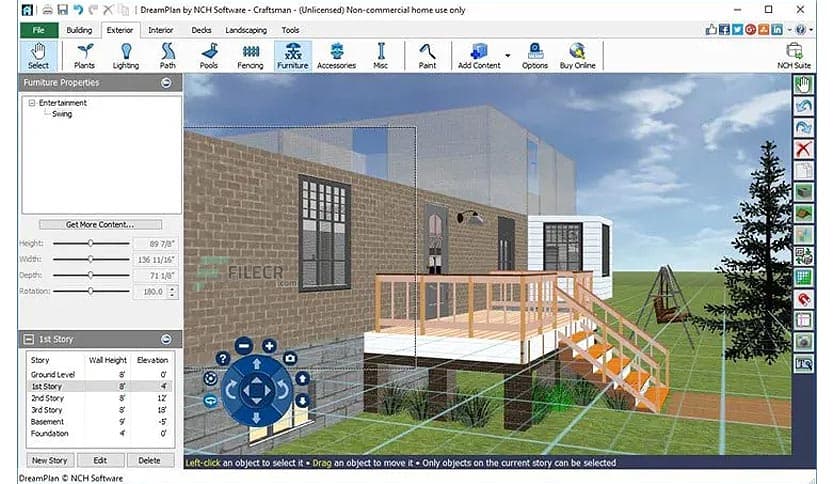This screenshot has height=484, width=836.
Task: Open the Plants tool
Action: 84,56
